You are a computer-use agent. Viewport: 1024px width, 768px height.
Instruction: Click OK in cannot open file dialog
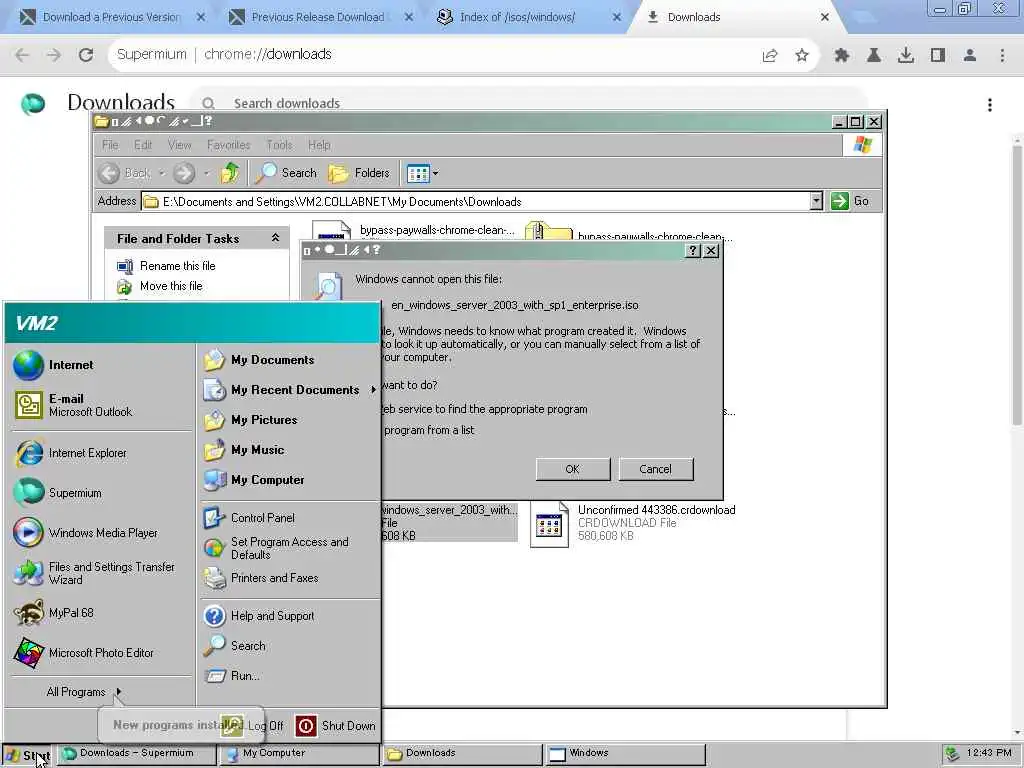(573, 469)
